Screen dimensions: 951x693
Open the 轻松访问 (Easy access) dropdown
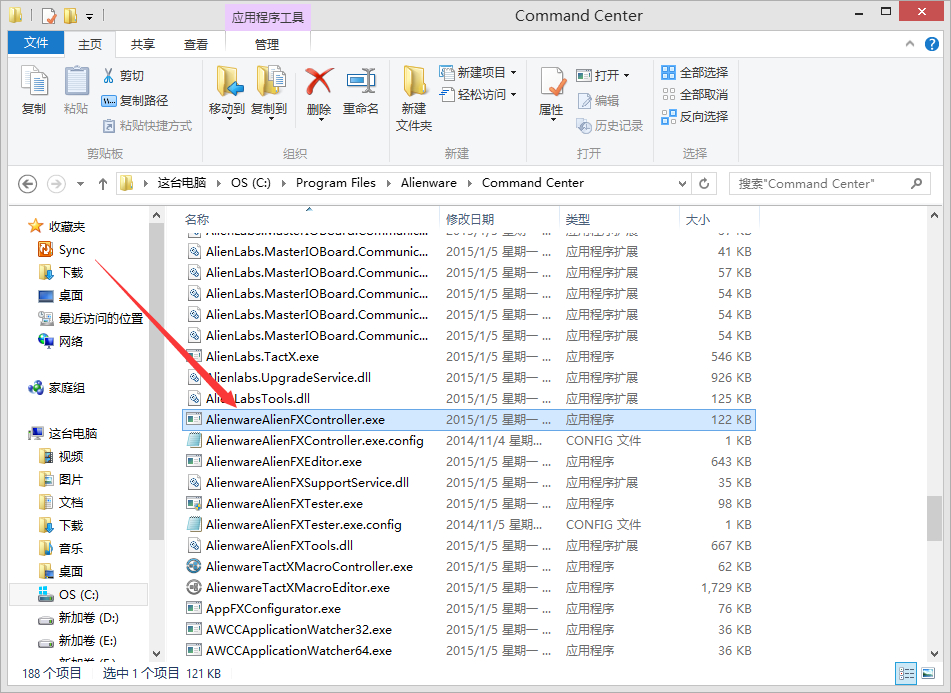[478, 95]
